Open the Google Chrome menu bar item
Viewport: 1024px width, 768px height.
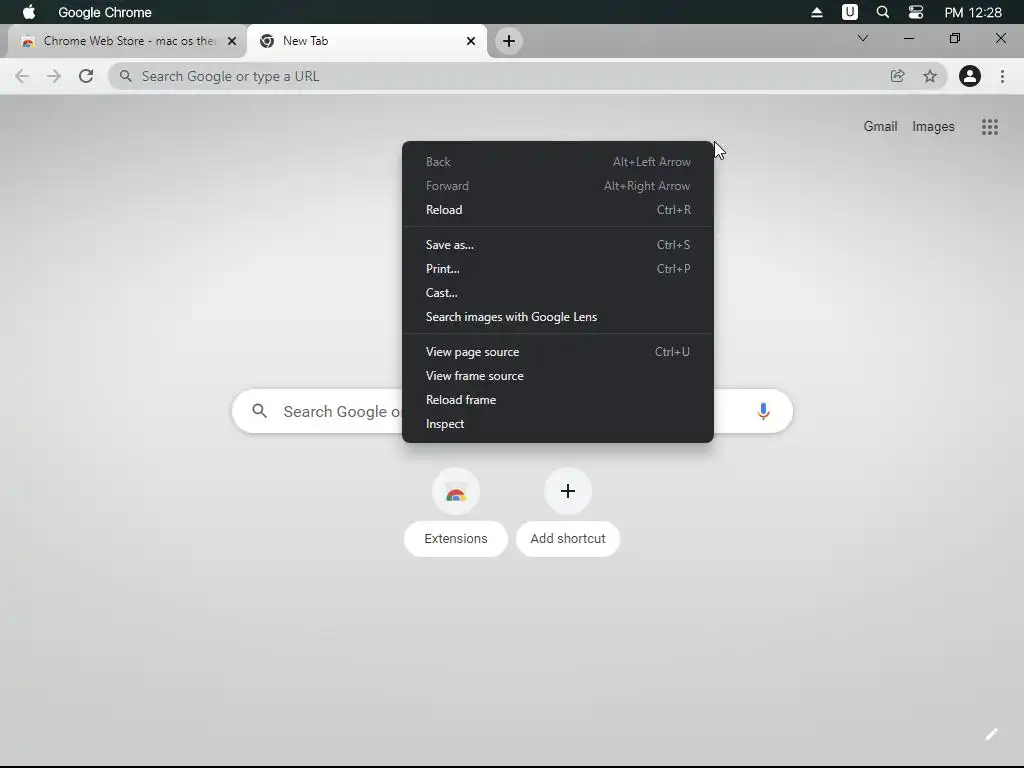click(104, 12)
